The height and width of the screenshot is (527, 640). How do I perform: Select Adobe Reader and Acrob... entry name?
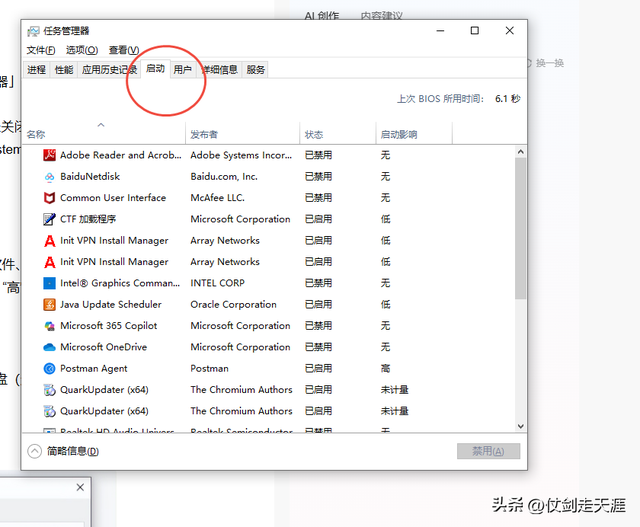(121, 156)
